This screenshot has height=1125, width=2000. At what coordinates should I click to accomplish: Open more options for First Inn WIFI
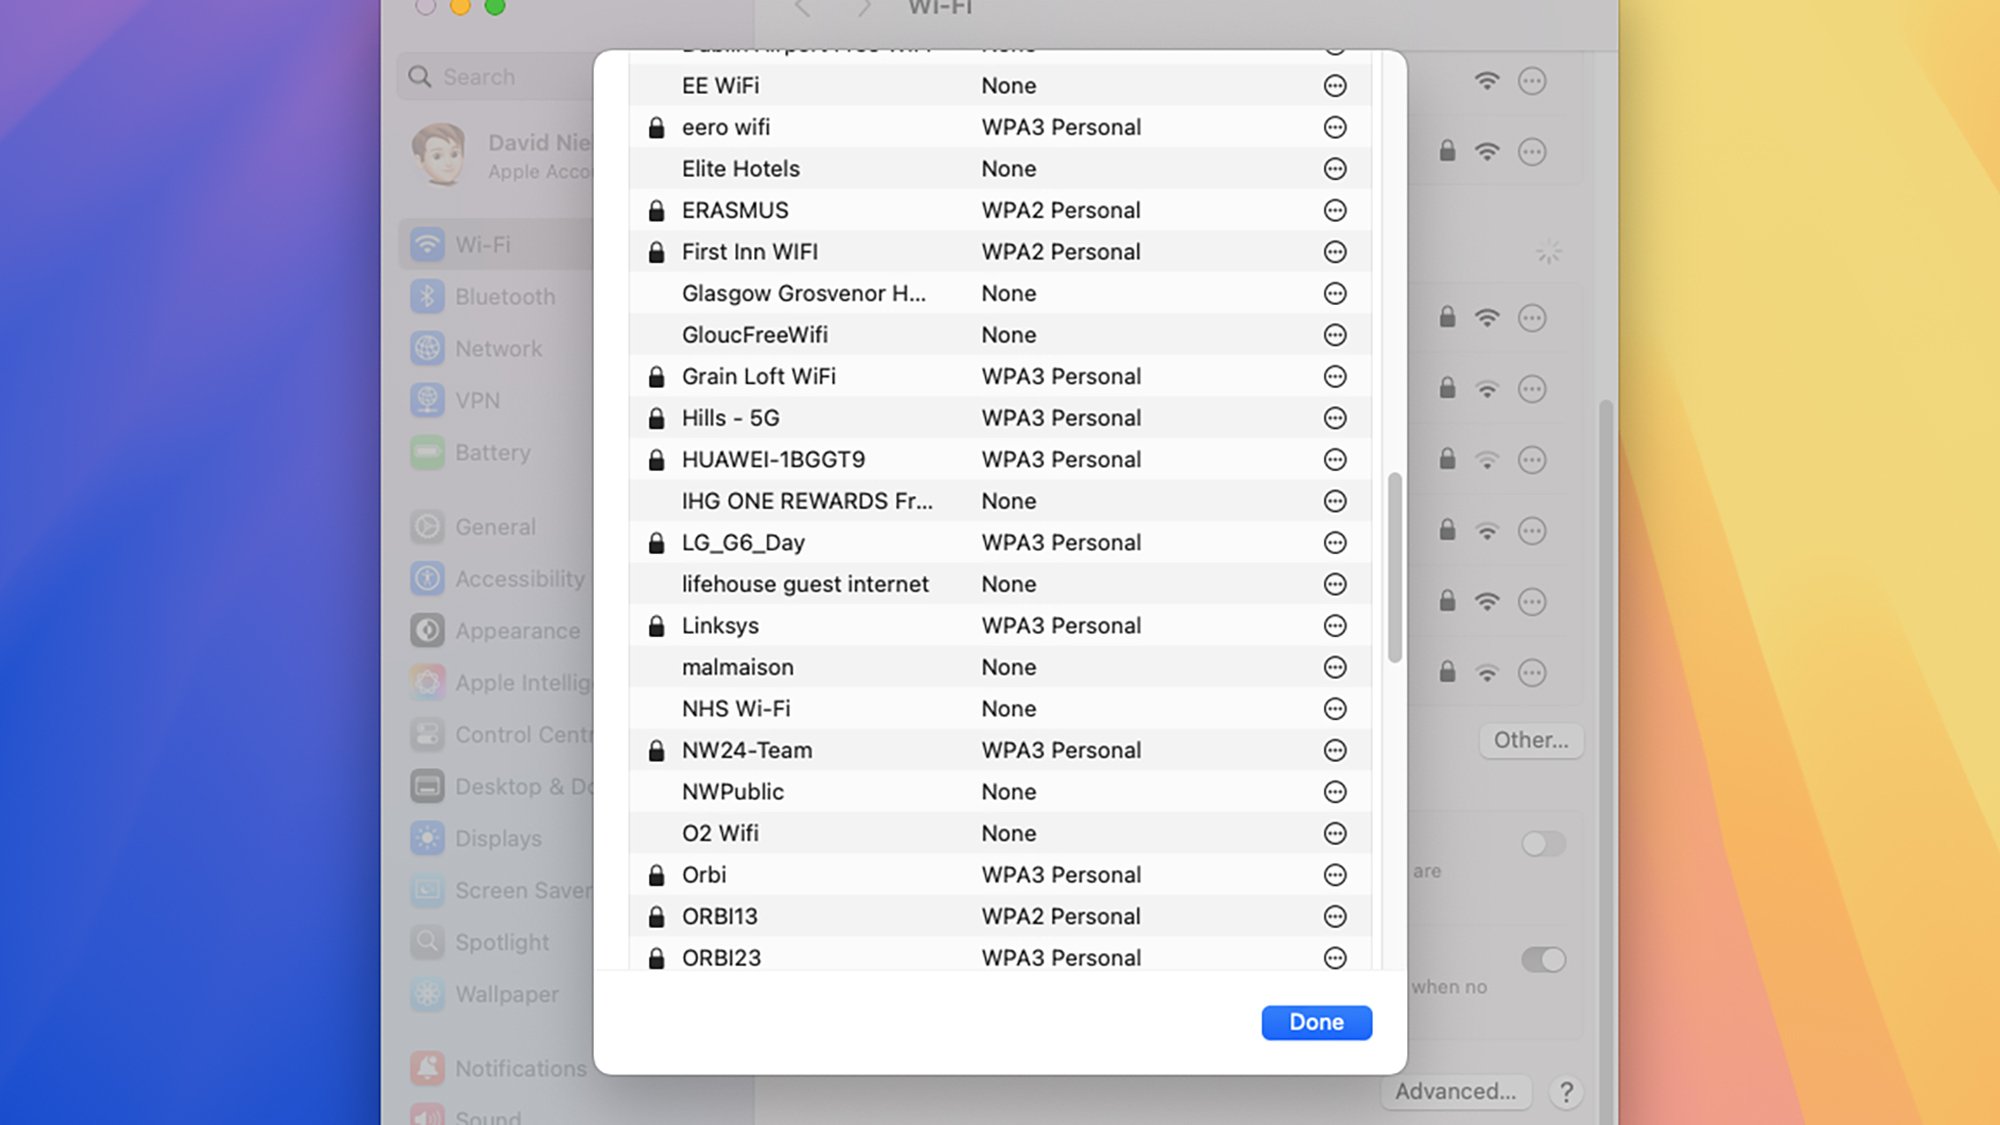1334,252
